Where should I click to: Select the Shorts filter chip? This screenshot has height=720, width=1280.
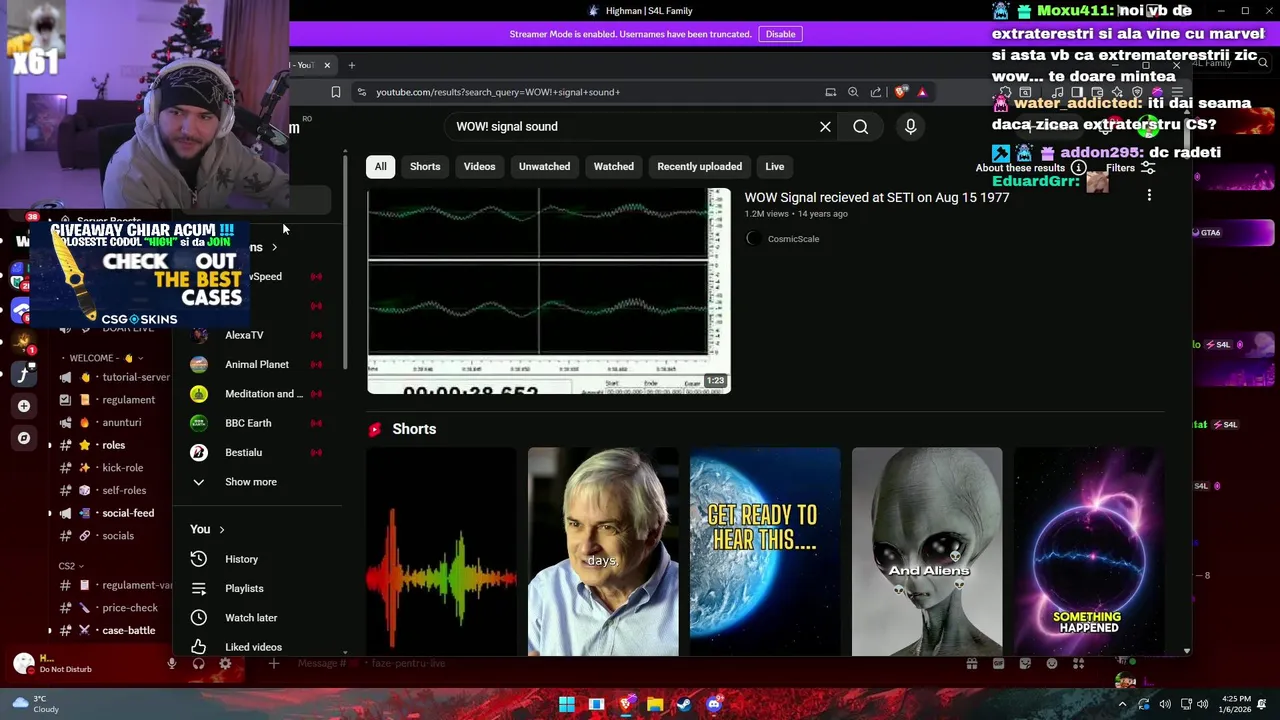tap(425, 167)
